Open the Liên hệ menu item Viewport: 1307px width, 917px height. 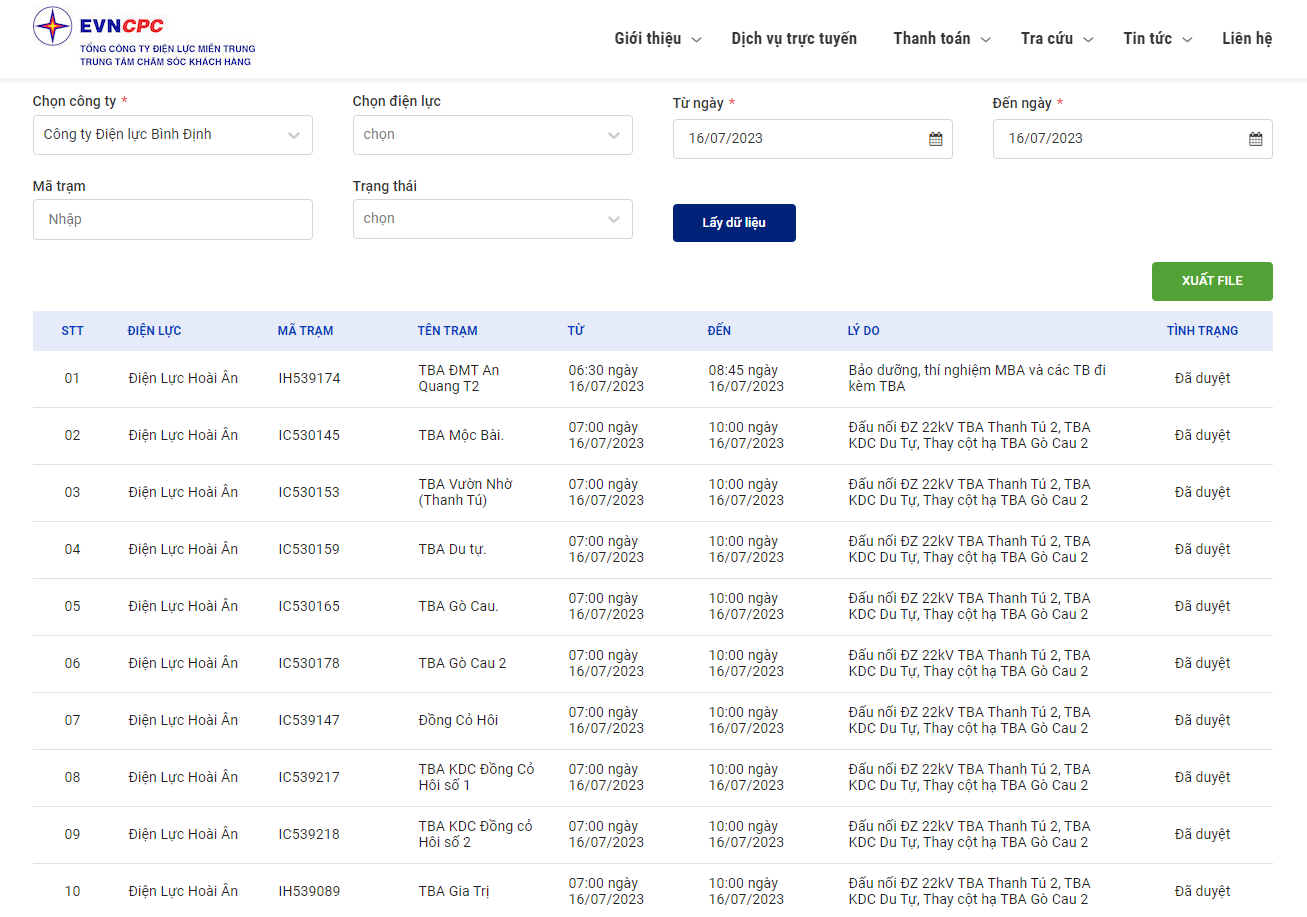pos(1247,39)
